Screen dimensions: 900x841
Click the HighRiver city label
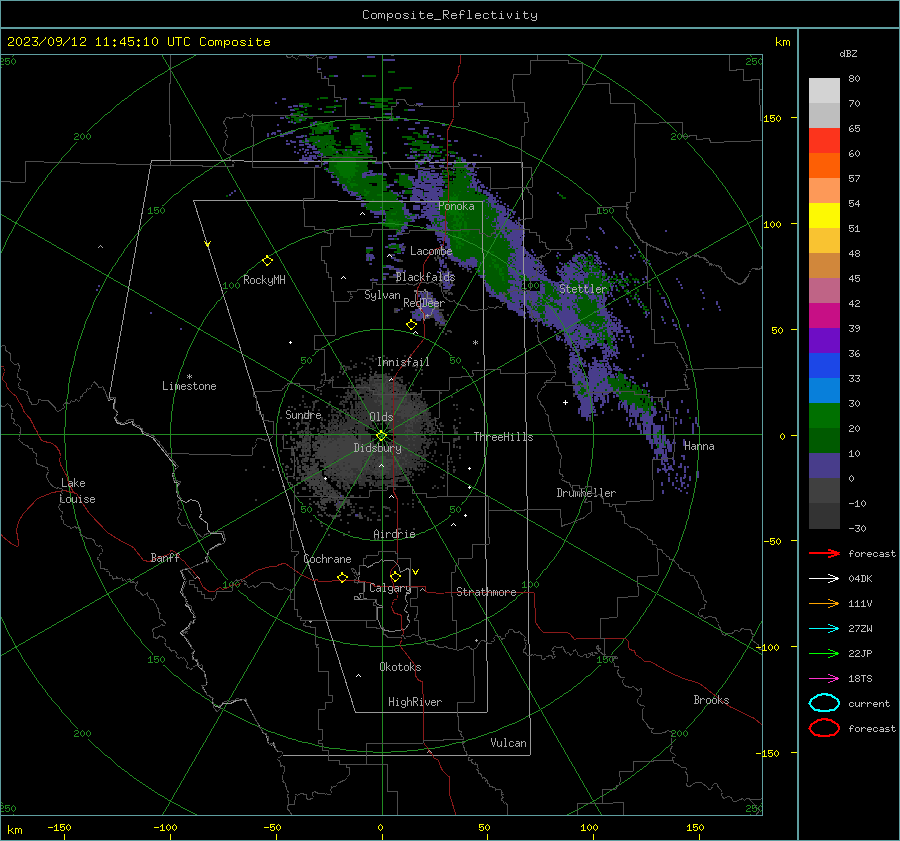414,702
